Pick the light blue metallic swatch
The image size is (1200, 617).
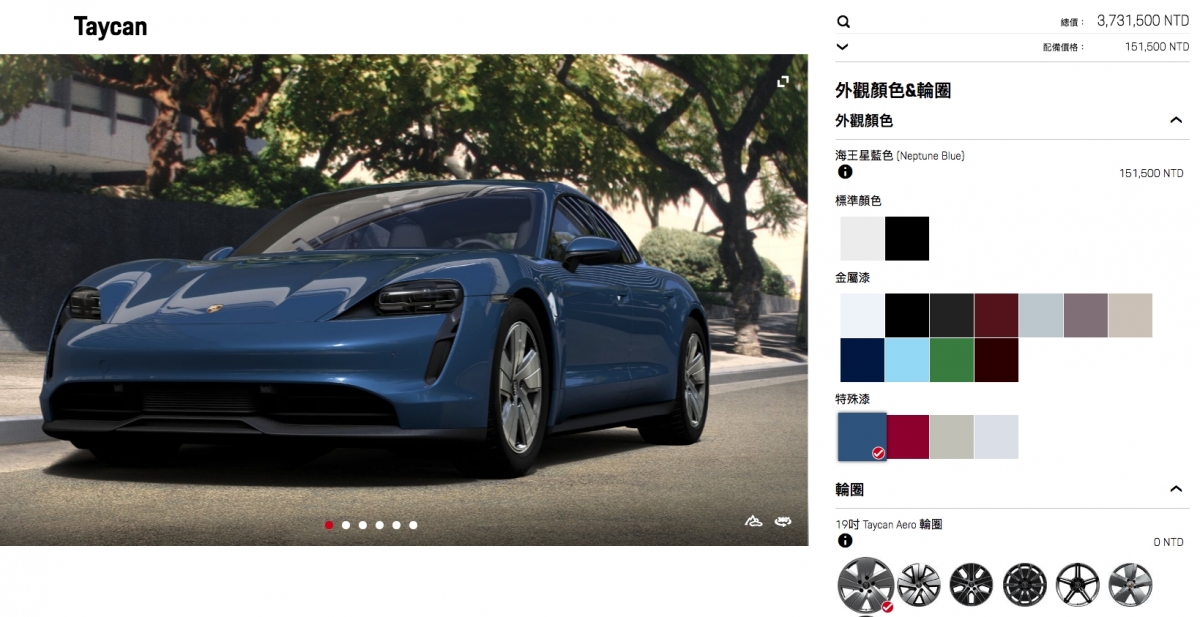coord(907,360)
